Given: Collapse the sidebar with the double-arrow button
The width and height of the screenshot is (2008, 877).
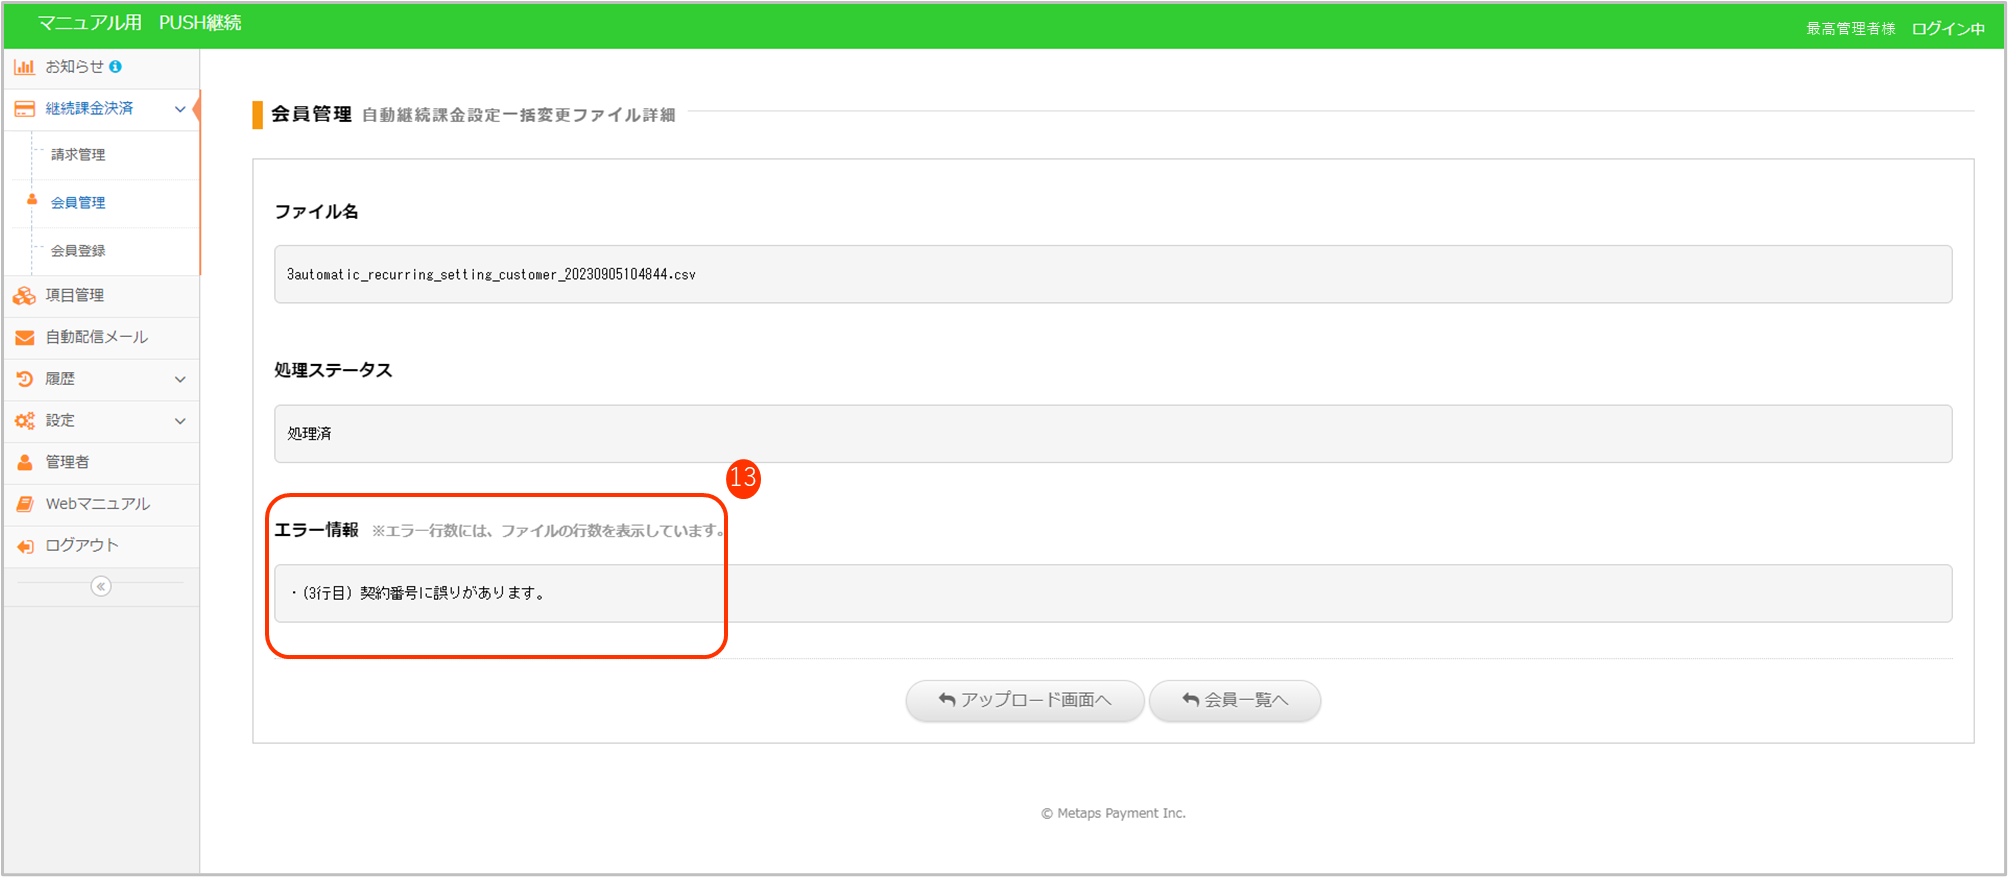Looking at the screenshot, I should click(101, 586).
